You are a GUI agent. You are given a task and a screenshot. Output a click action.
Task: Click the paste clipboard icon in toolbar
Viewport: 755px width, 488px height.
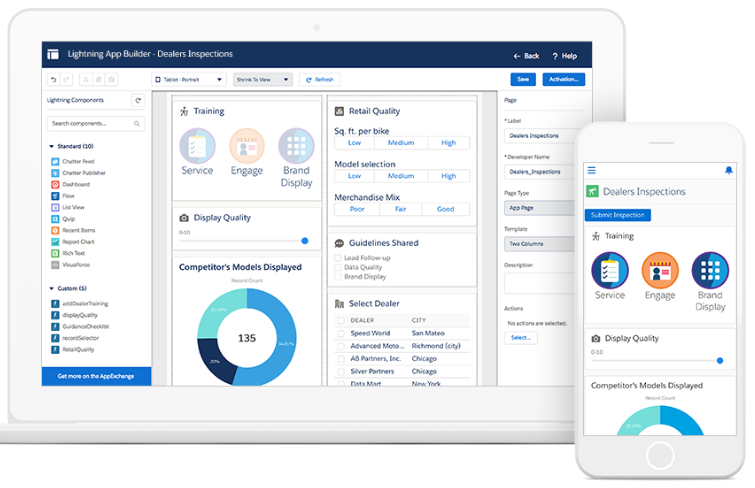[111, 79]
